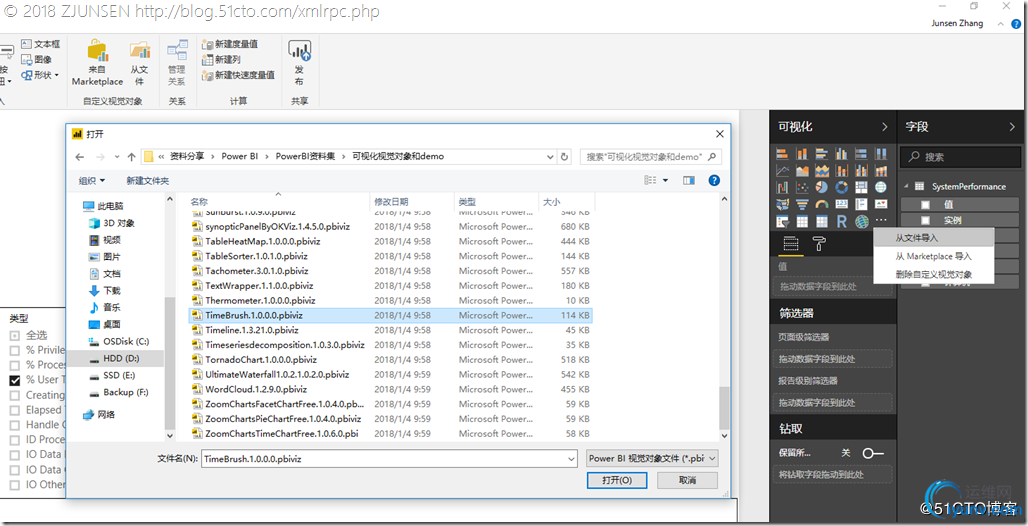Uncheck the % User T checkbox

[x=14, y=380]
